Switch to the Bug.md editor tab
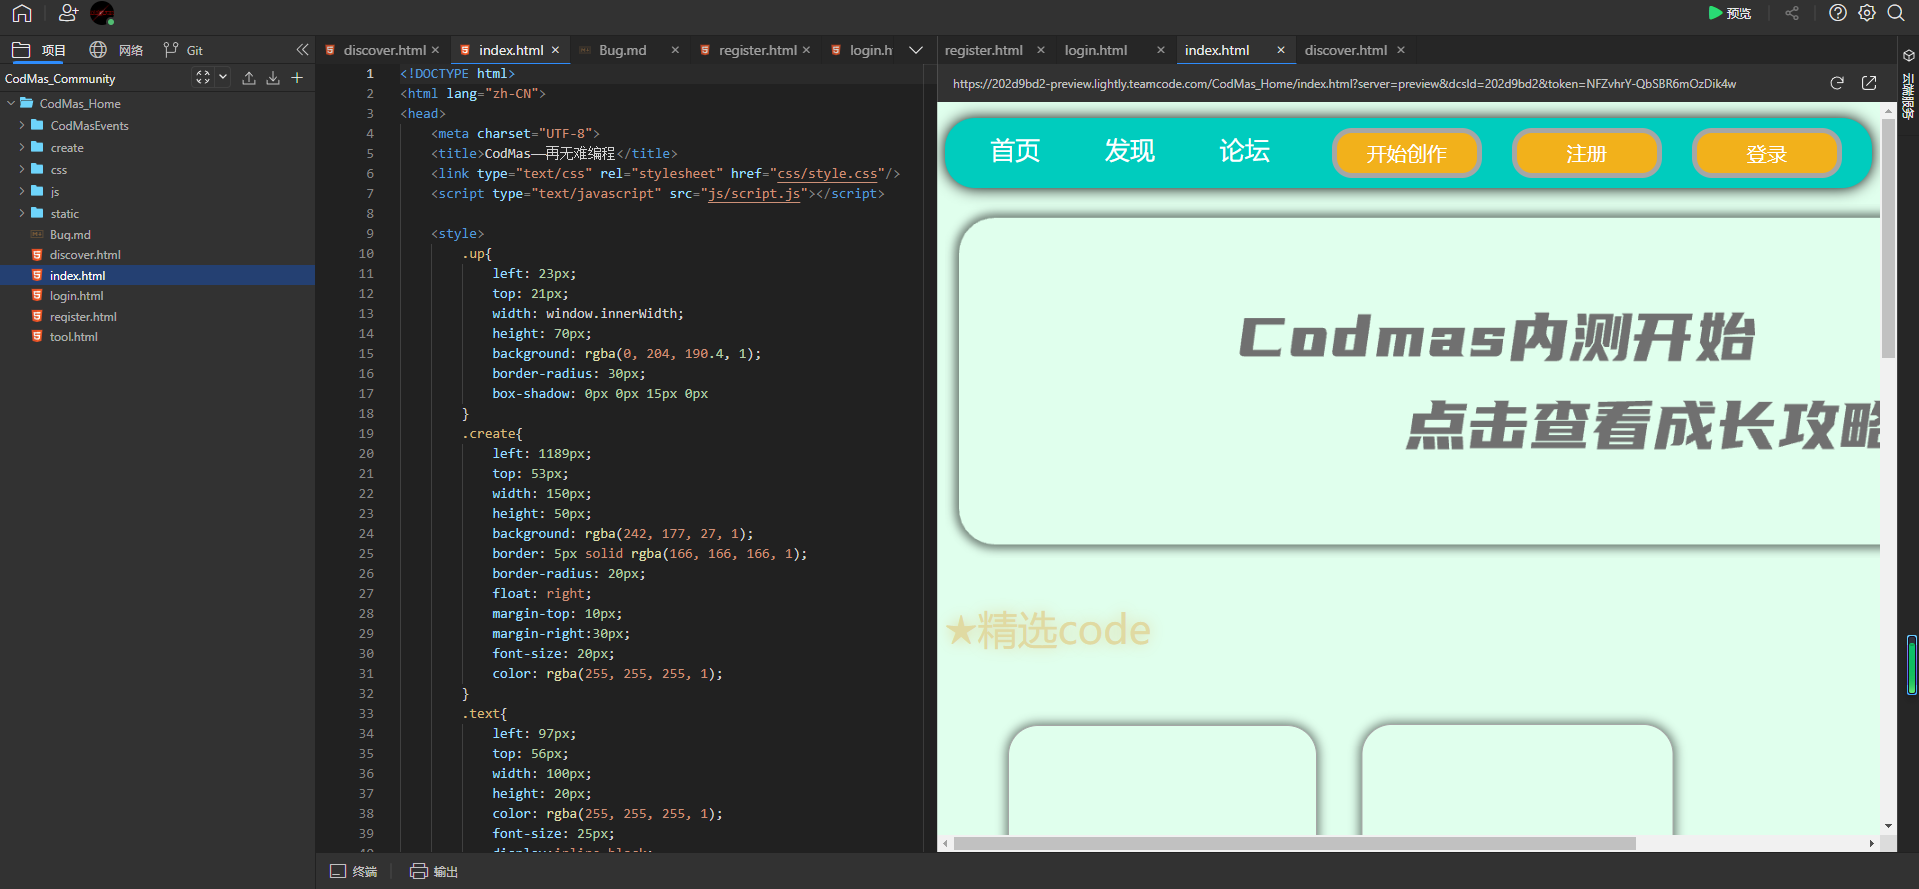This screenshot has width=1919, height=889. point(622,50)
